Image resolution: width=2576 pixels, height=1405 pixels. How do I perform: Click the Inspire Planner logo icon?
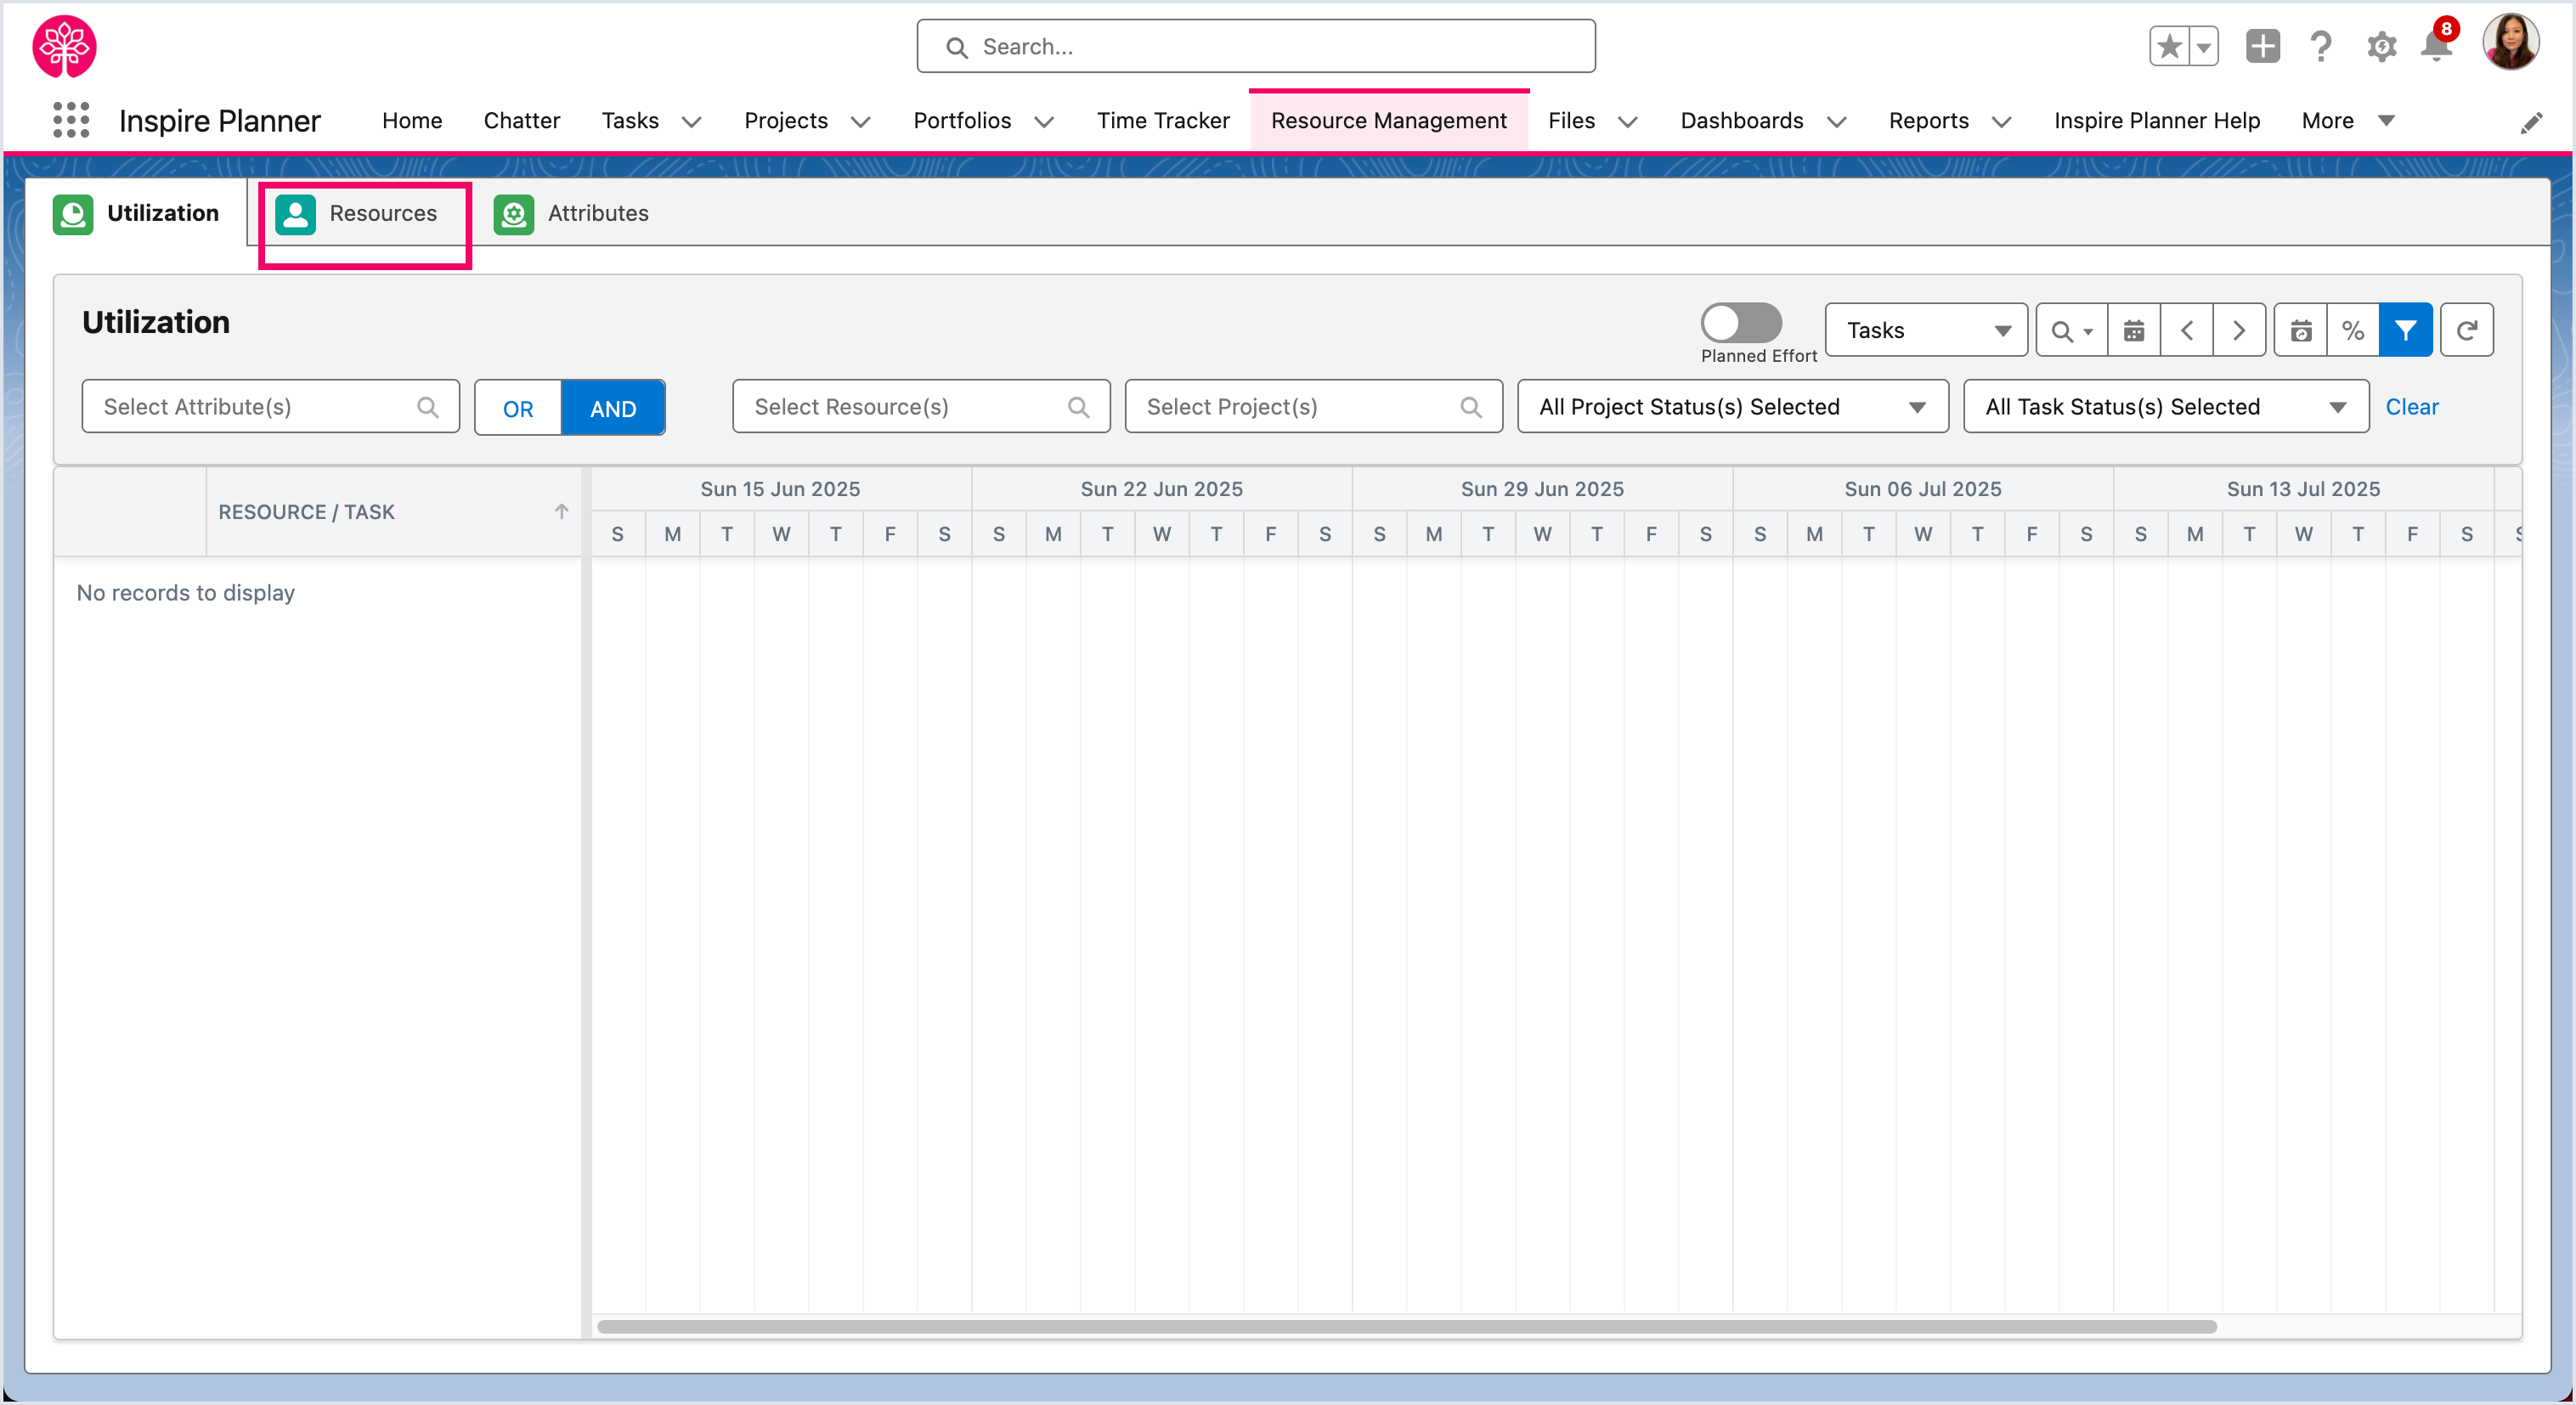coord(64,46)
